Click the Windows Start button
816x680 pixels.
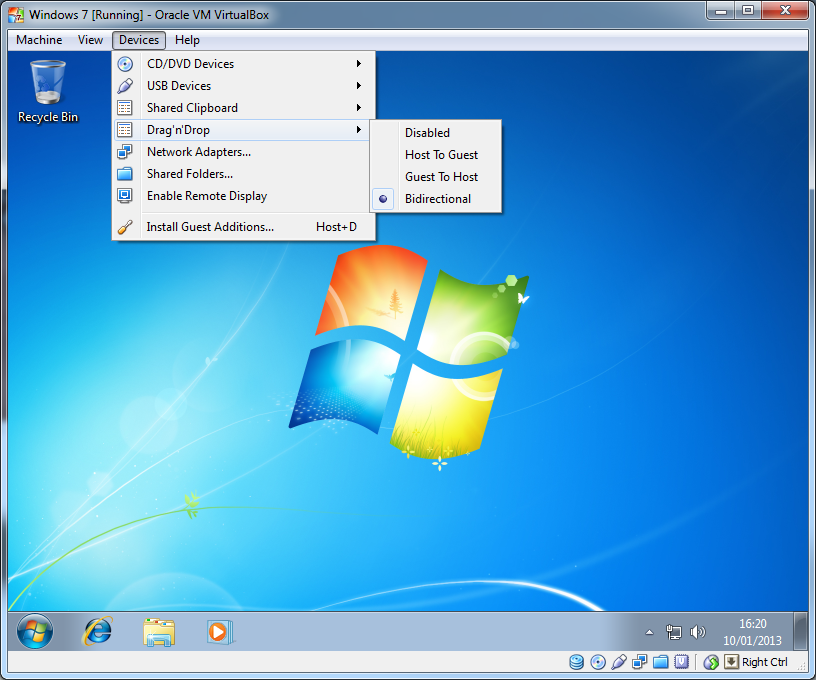point(35,631)
